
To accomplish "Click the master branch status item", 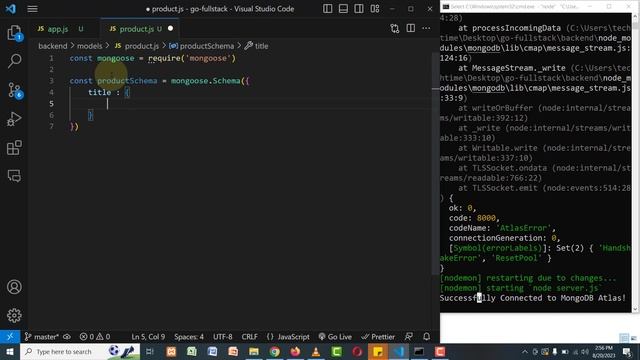I will (x=41, y=337).
